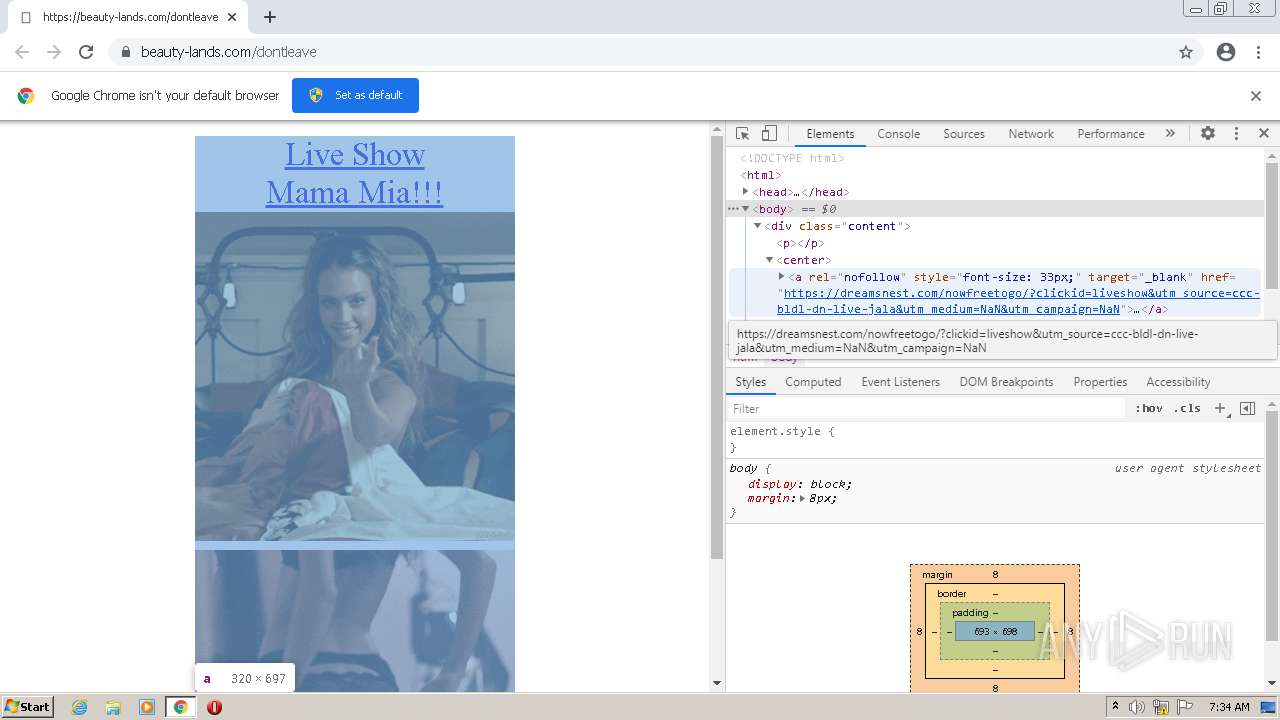Open the Accessibility tab
The width and height of the screenshot is (1280, 720).
coord(1178,382)
